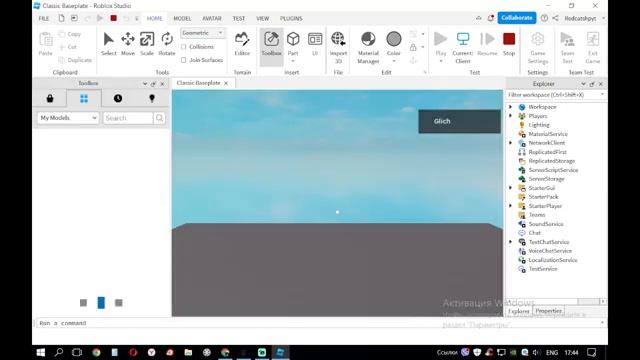
Task: Select ServerScriptService in Explorer
Action: click(553, 170)
